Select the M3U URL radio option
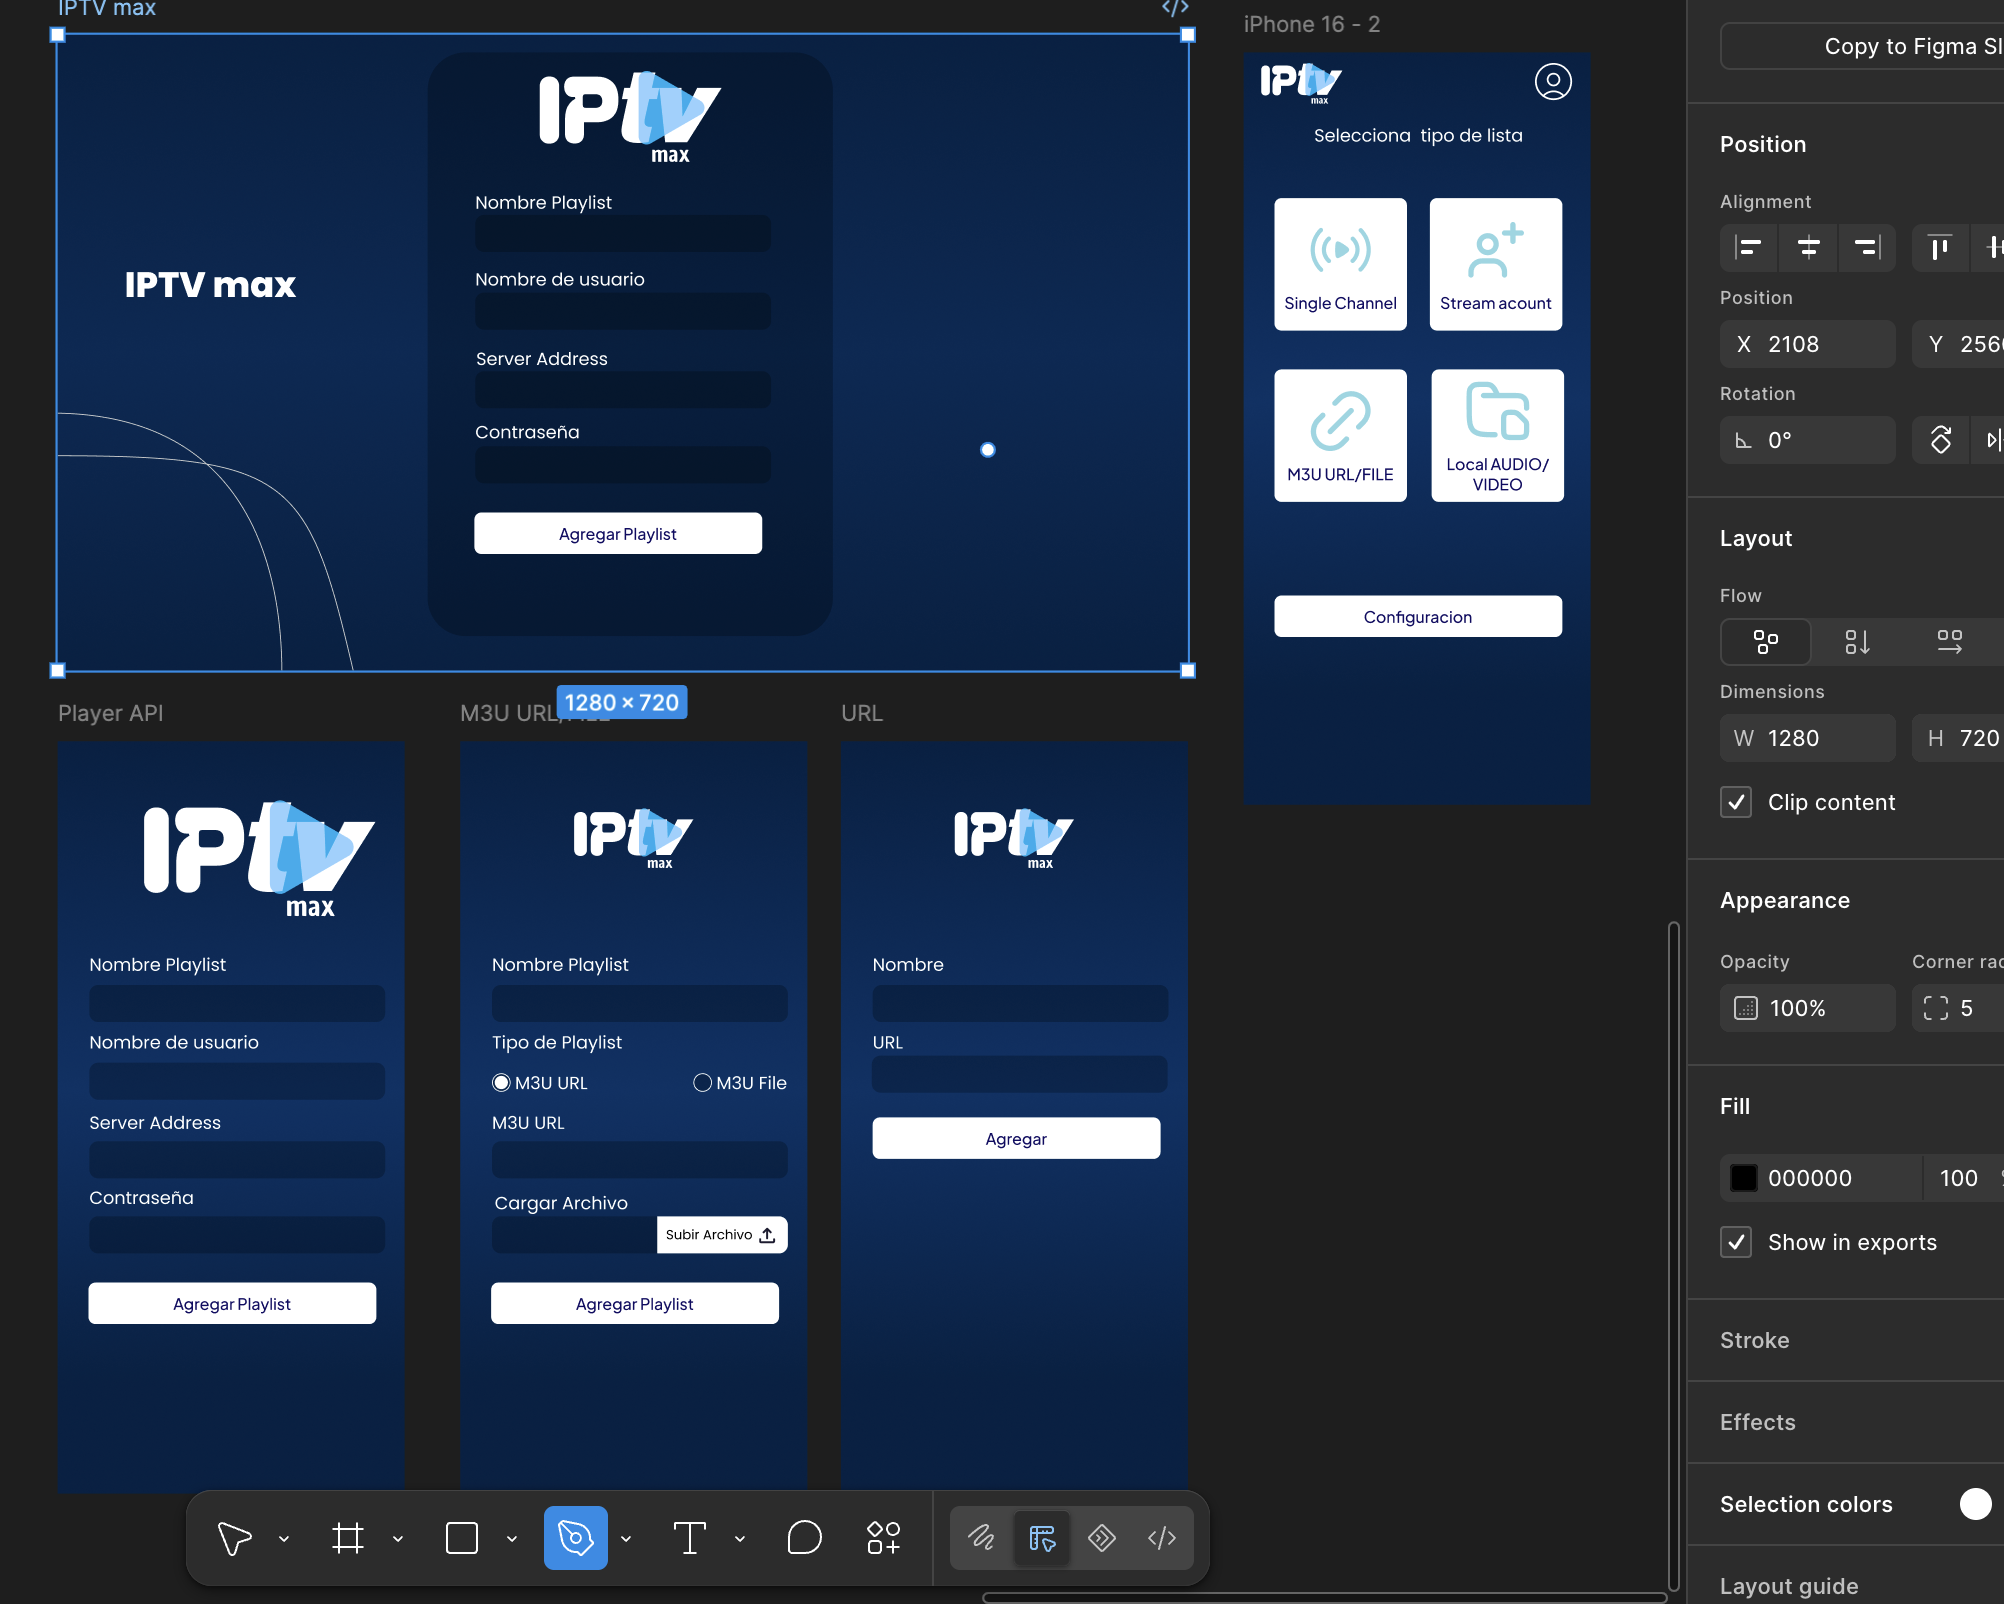The width and height of the screenshot is (2004, 1604). tap(501, 1083)
